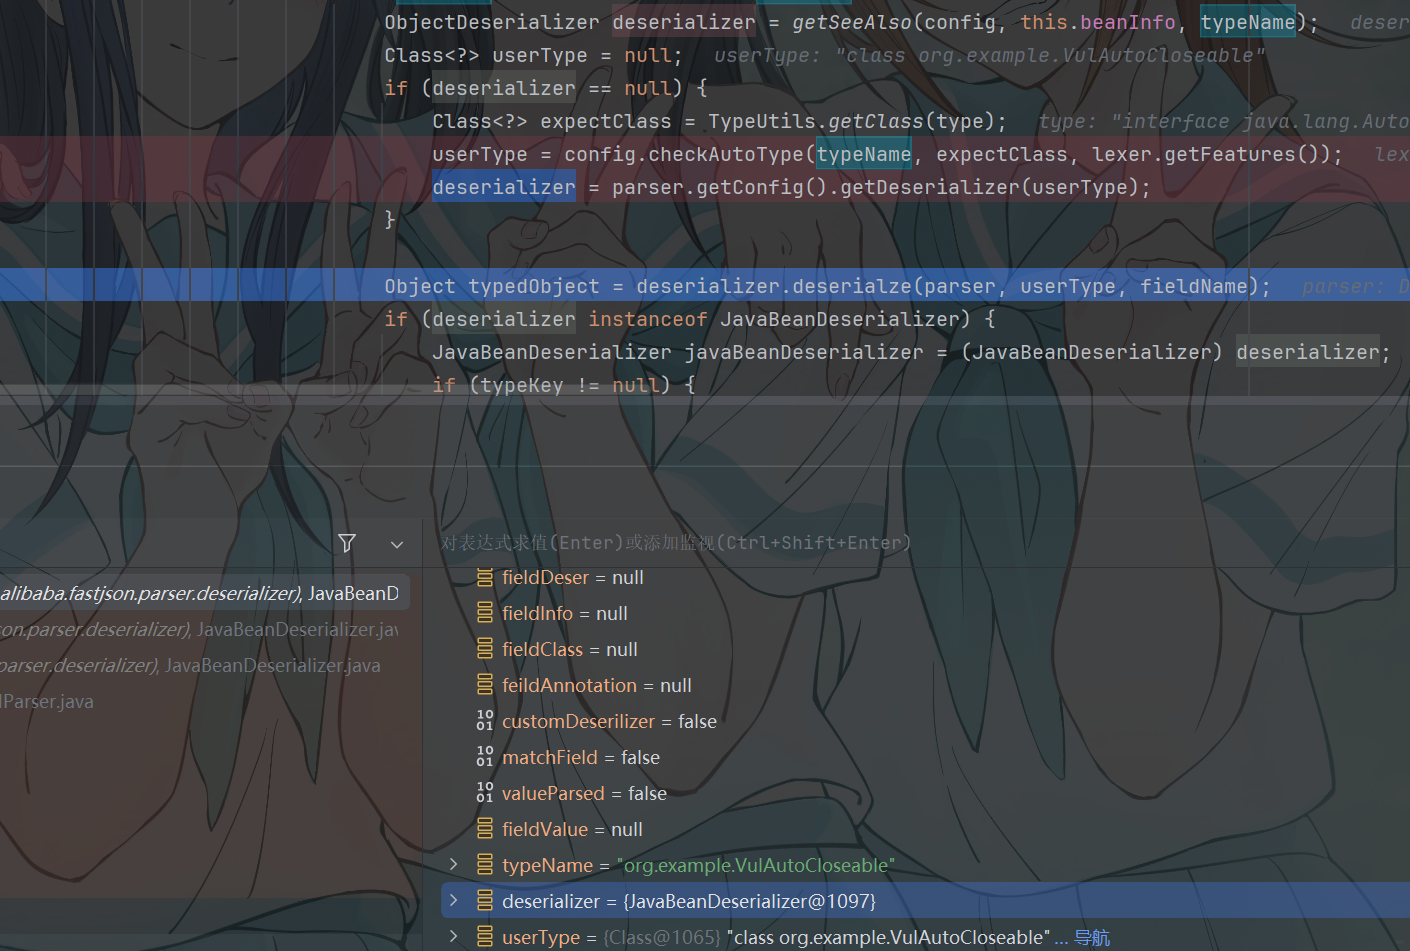Select the fieldInfo = null variable row
The width and height of the screenshot is (1410, 951).
pyautogui.click(x=925, y=613)
